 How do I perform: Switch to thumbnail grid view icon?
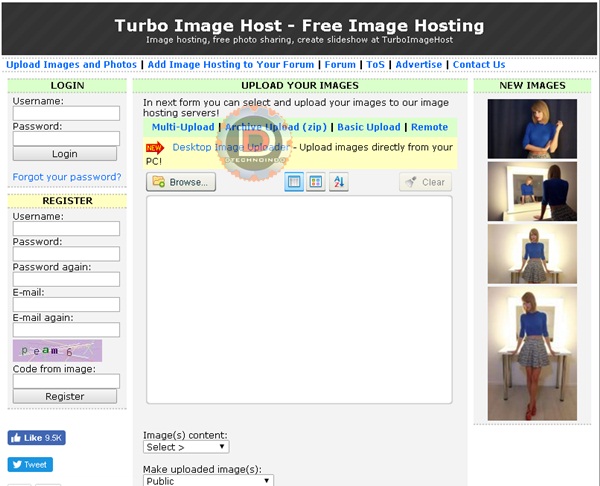(316, 182)
